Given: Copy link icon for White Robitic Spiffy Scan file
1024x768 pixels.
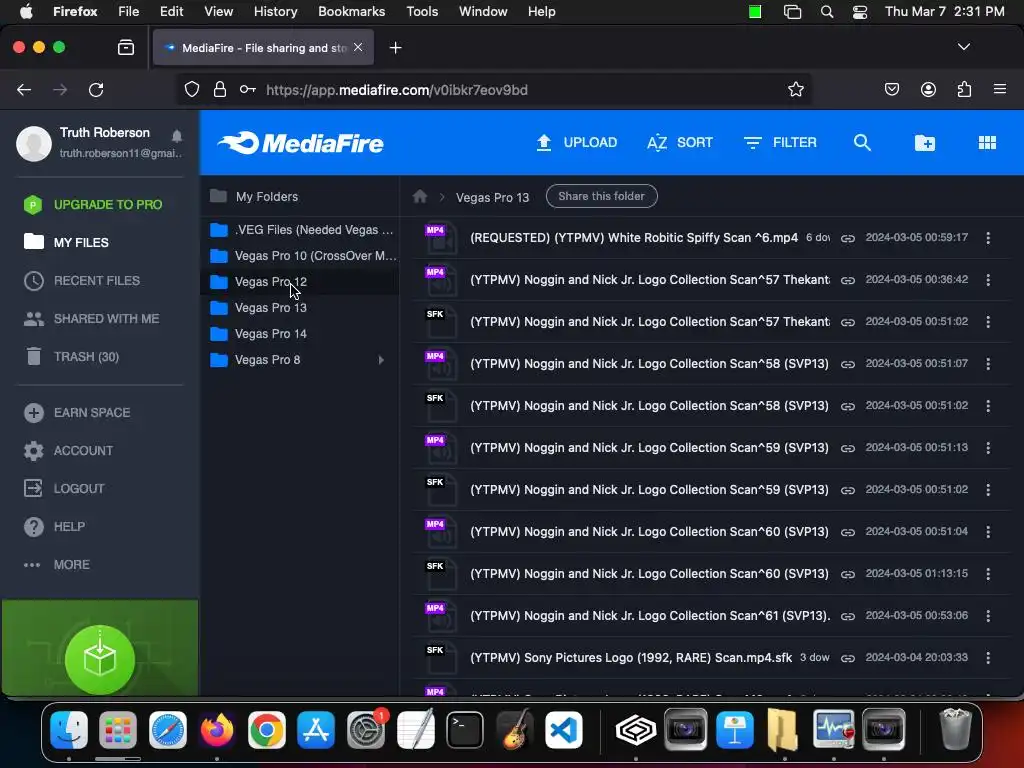Looking at the screenshot, I should pyautogui.click(x=848, y=238).
